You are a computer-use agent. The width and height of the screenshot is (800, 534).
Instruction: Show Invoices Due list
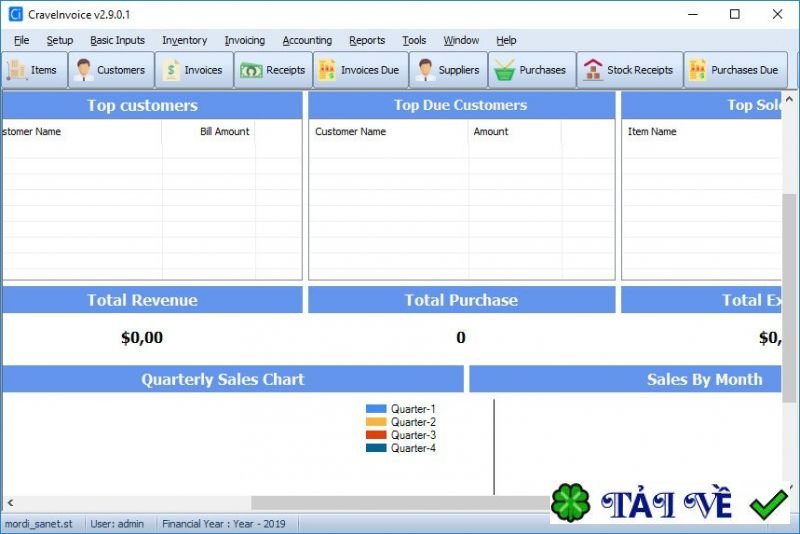(360, 70)
